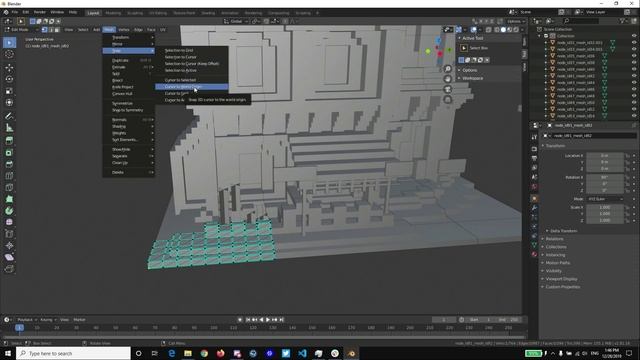Toggle X-ray display in viewport header
The height and width of the screenshot is (360, 640).
(x=489, y=29)
